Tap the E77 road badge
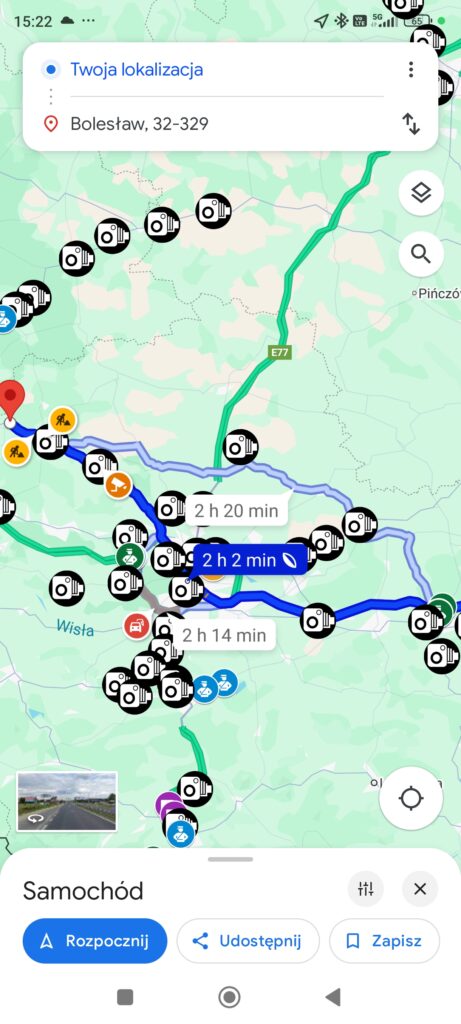Screen dimensions: 461x1024 click(280, 353)
